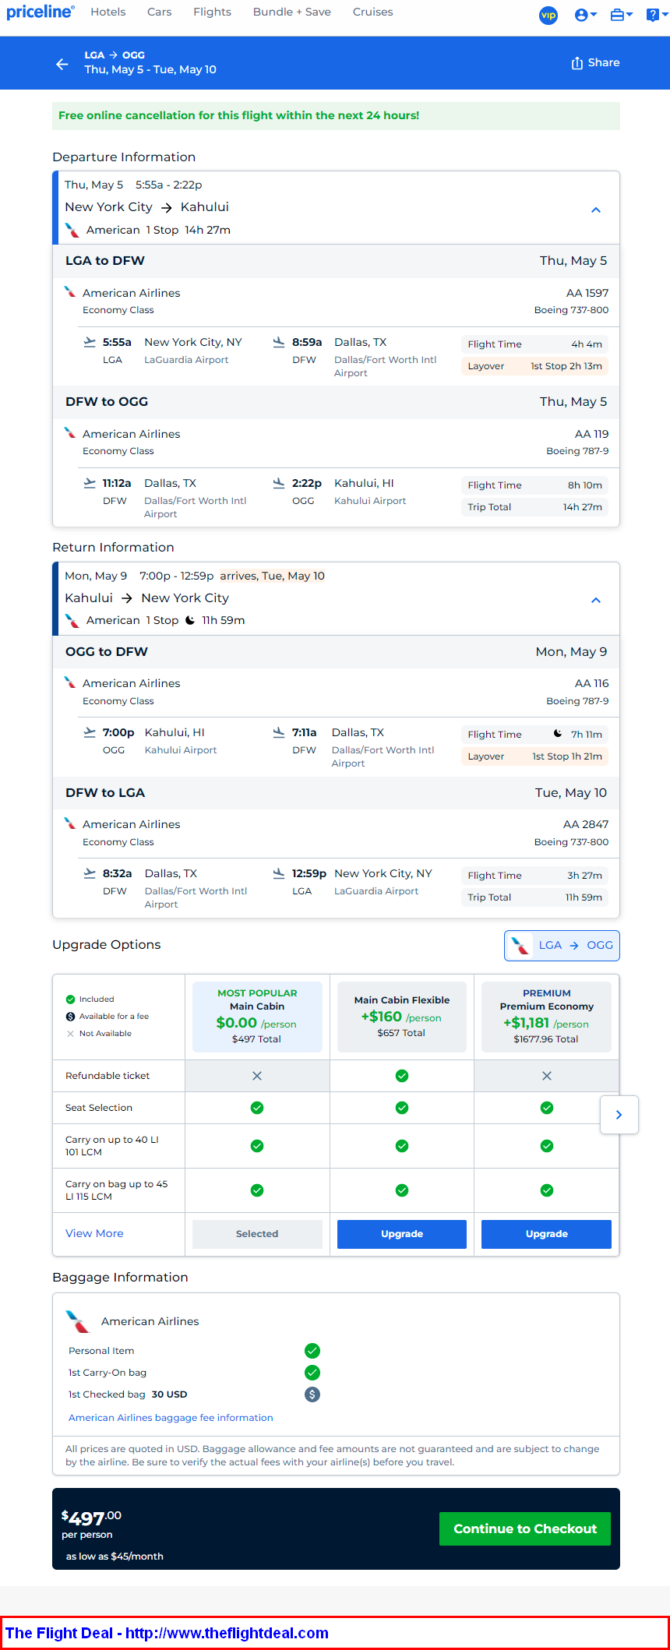
Task: Select the Premium Economy fare card
Action: (x=546, y=1016)
